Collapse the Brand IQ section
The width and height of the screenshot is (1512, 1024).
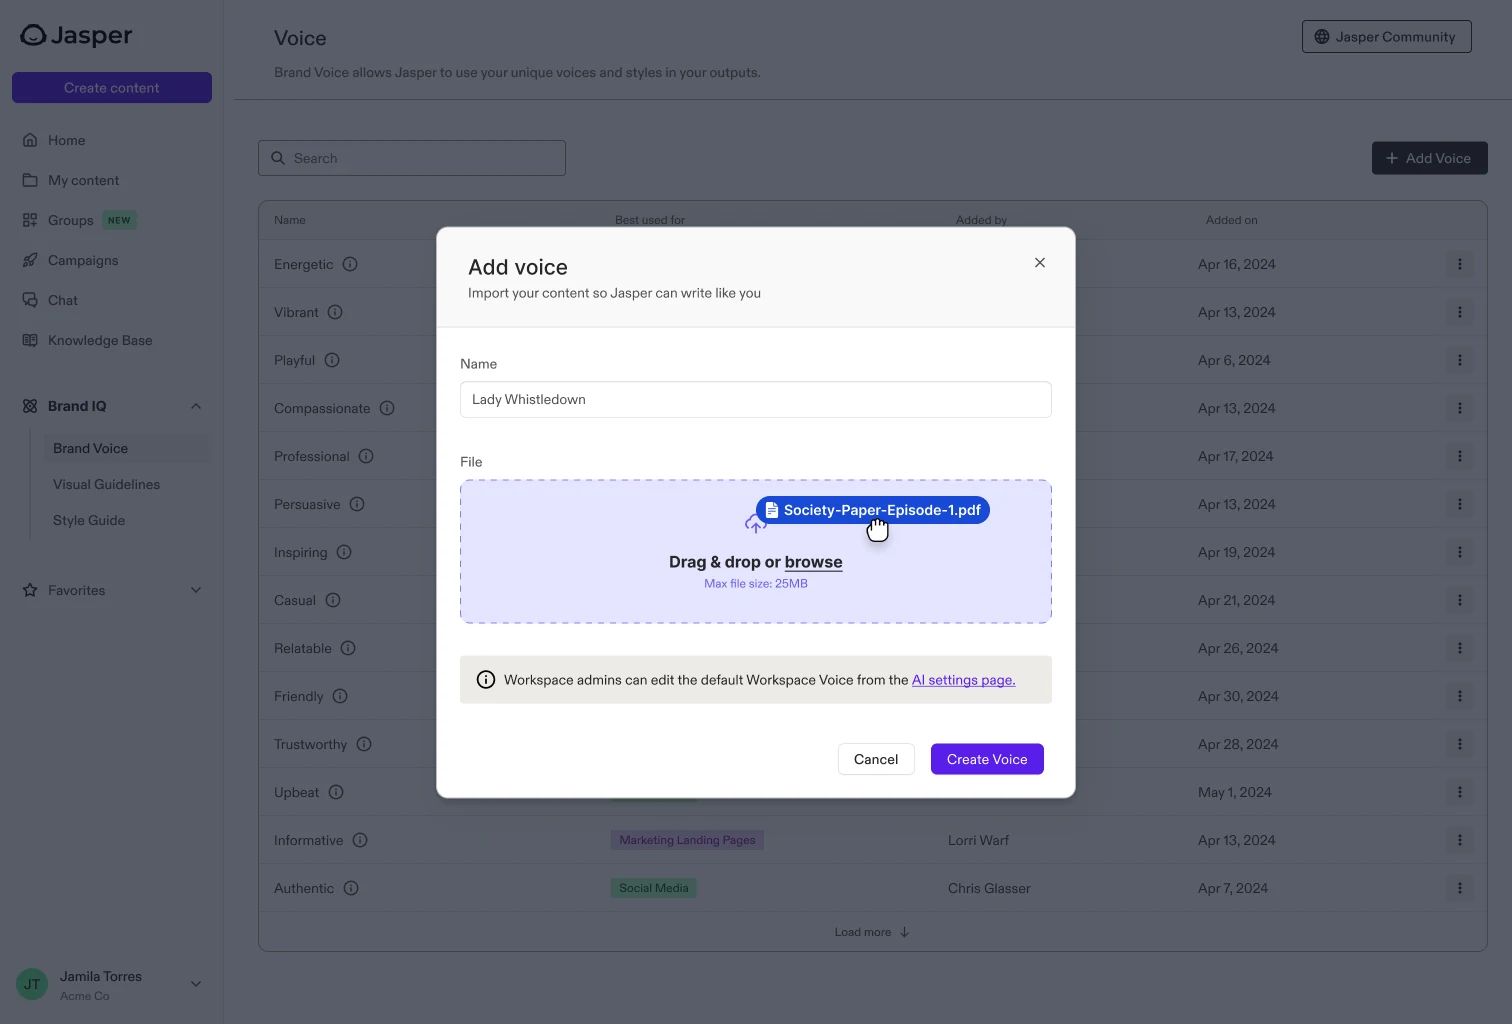click(196, 406)
